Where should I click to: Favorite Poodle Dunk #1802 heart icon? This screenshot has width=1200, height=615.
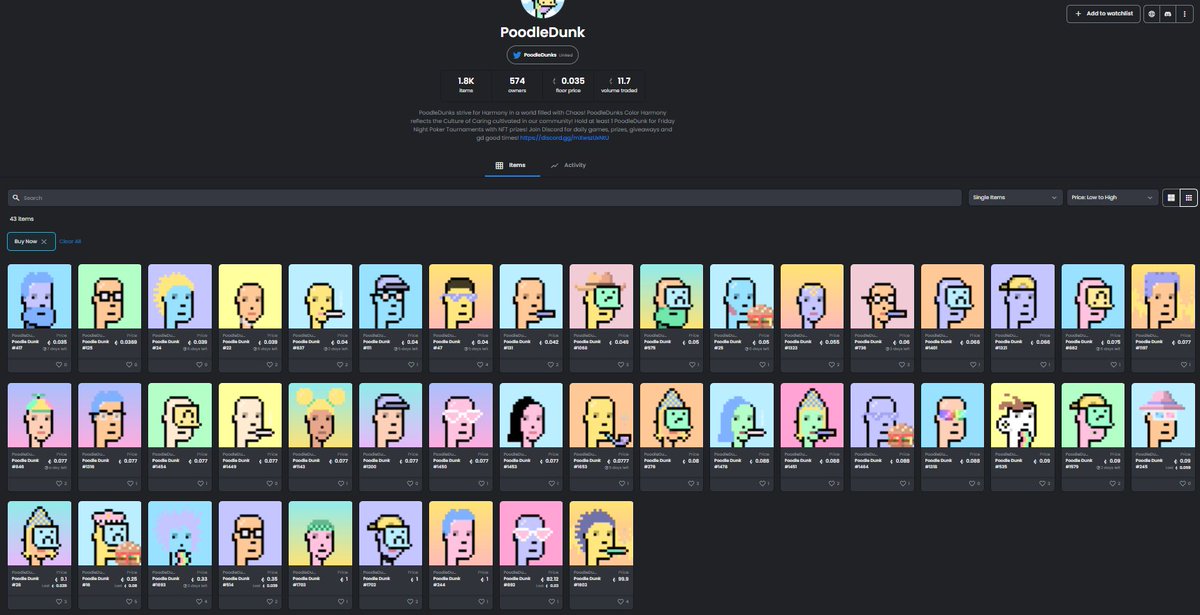(x=618, y=602)
